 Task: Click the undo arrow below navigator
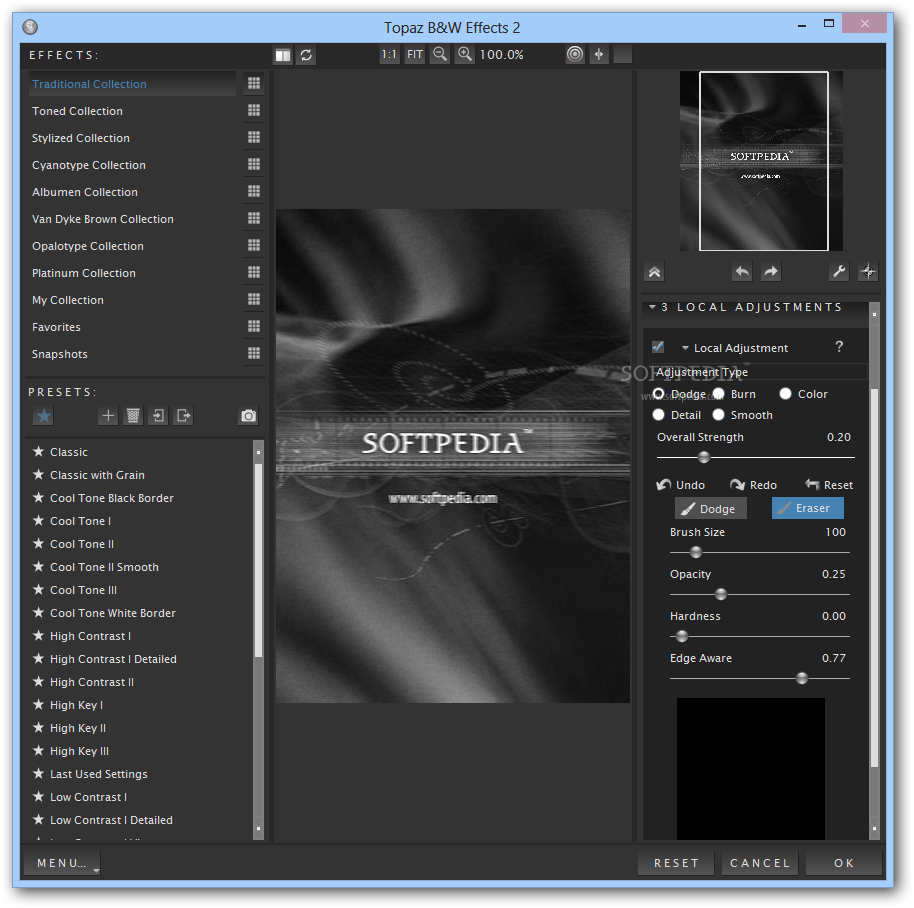pyautogui.click(x=742, y=272)
